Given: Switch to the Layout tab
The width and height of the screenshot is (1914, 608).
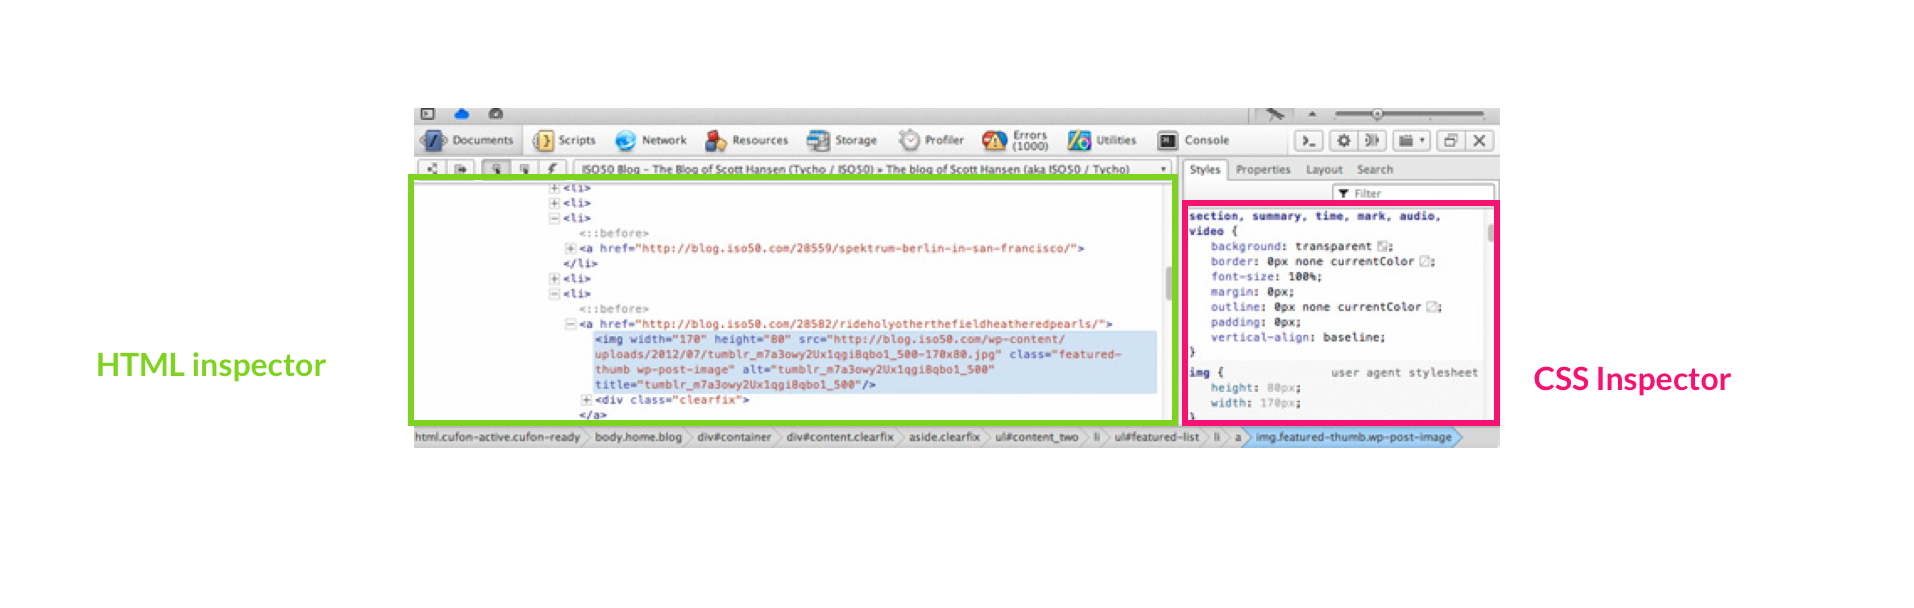Looking at the screenshot, I should pos(1324,170).
